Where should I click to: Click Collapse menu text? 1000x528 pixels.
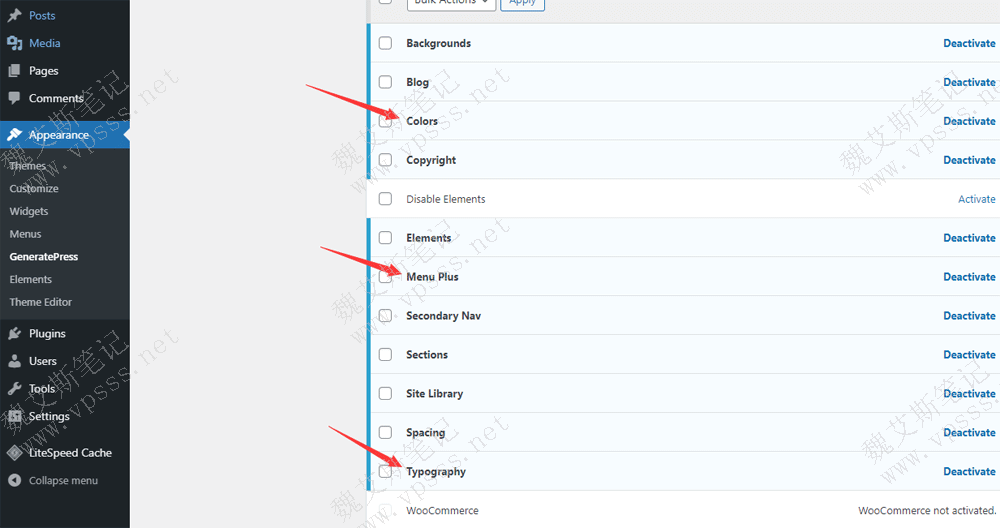coord(64,481)
